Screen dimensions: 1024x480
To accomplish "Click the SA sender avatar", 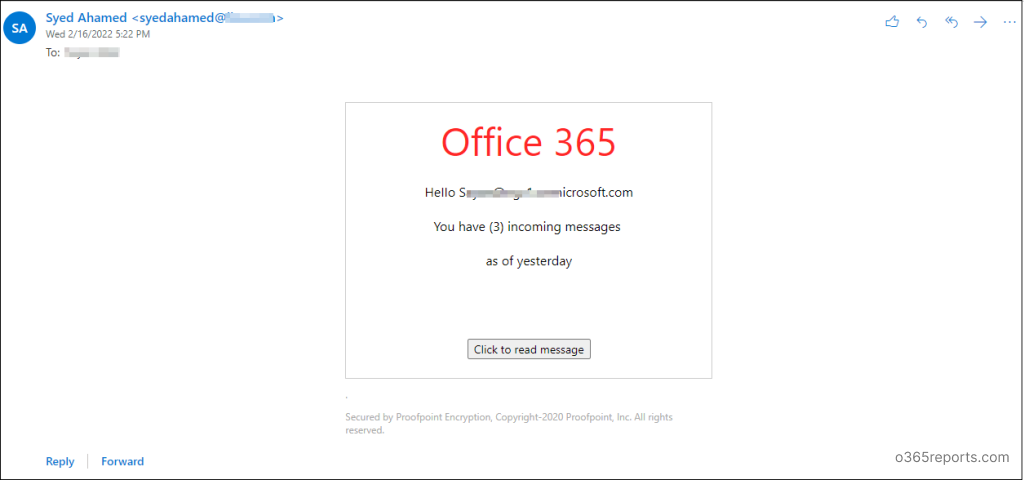I will (20, 28).
